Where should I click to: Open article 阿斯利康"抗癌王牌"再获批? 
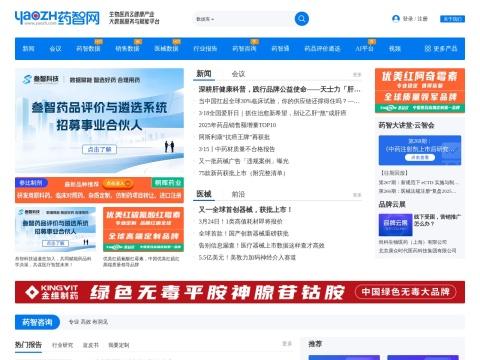tap(234, 137)
